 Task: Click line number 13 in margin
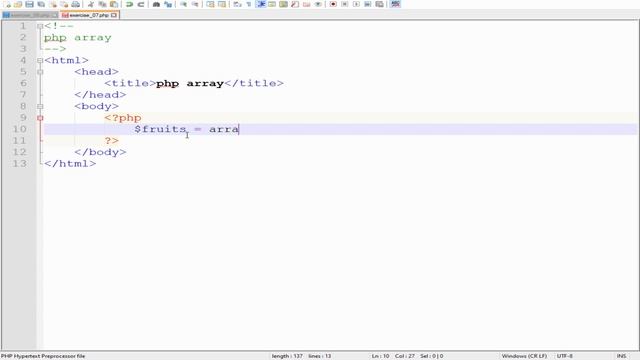(20, 164)
